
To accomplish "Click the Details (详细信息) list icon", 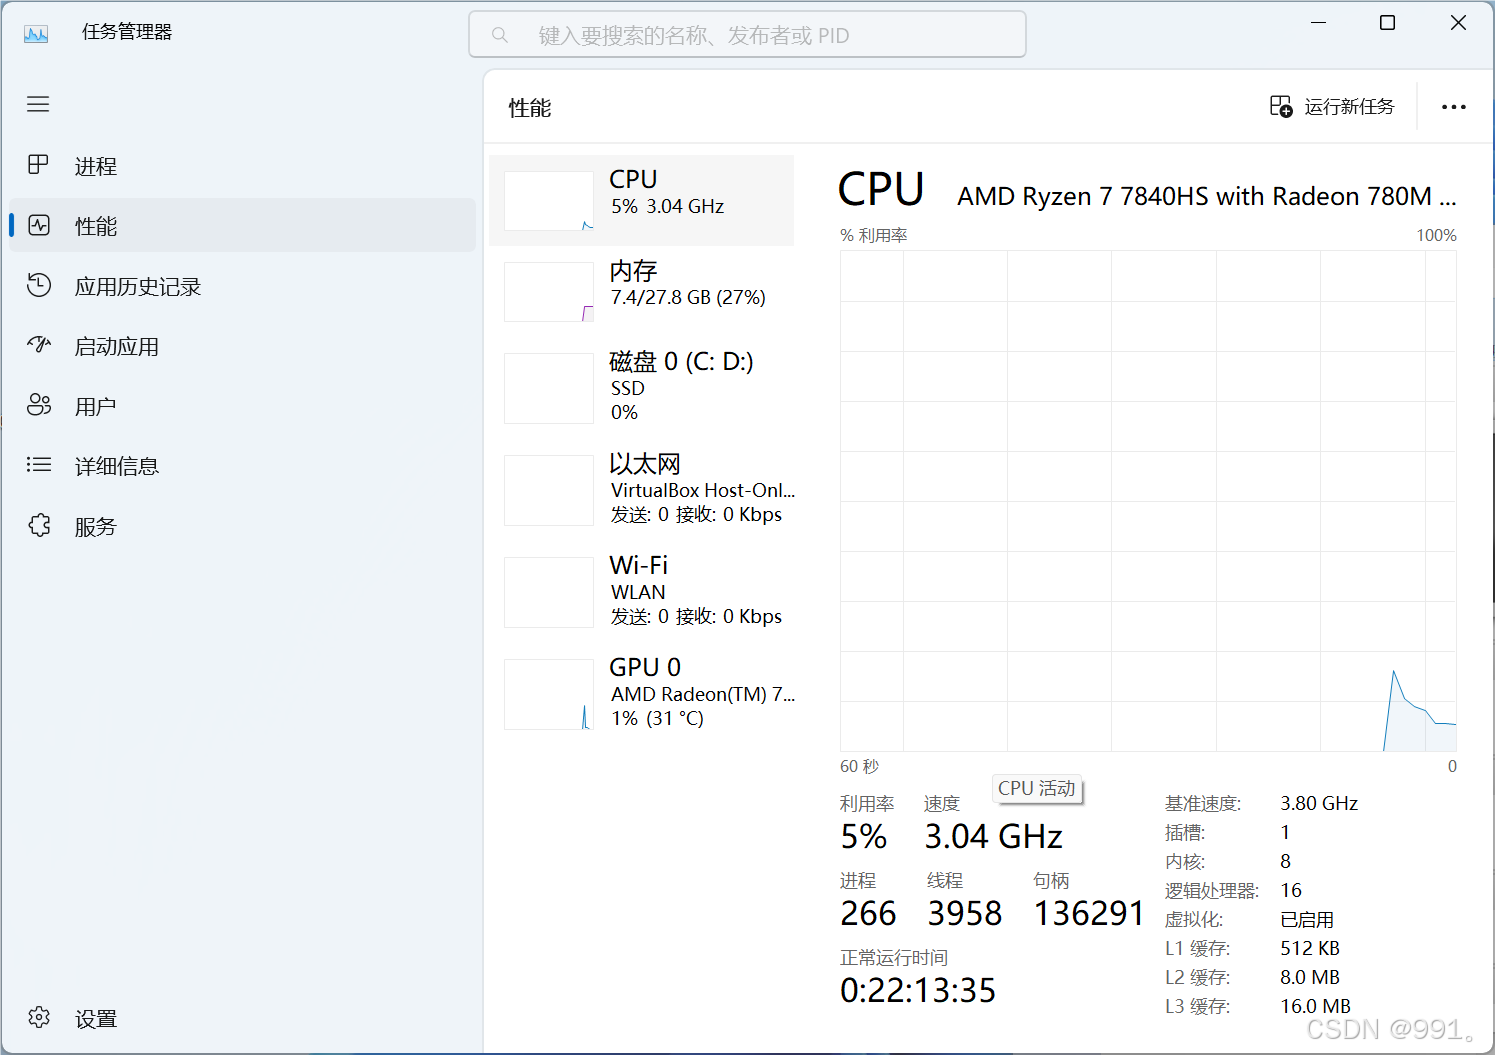I will click(39, 464).
